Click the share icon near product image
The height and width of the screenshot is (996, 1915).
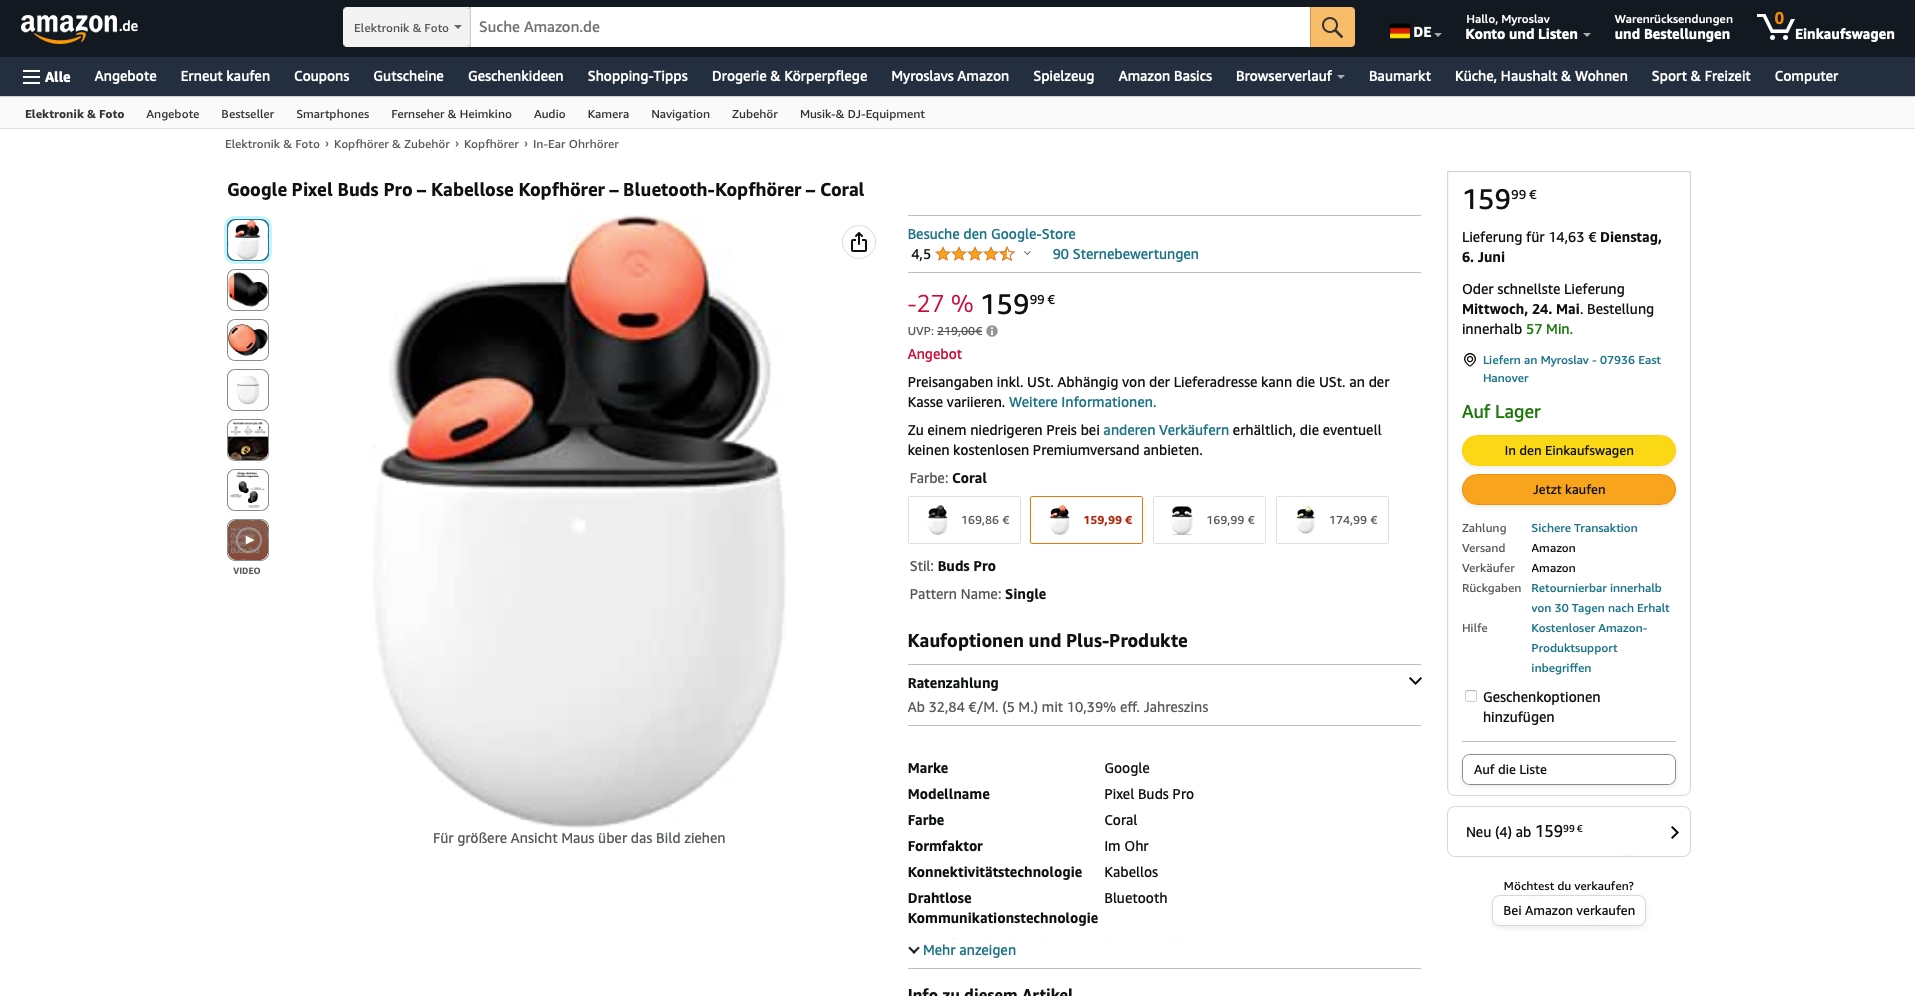click(x=859, y=242)
